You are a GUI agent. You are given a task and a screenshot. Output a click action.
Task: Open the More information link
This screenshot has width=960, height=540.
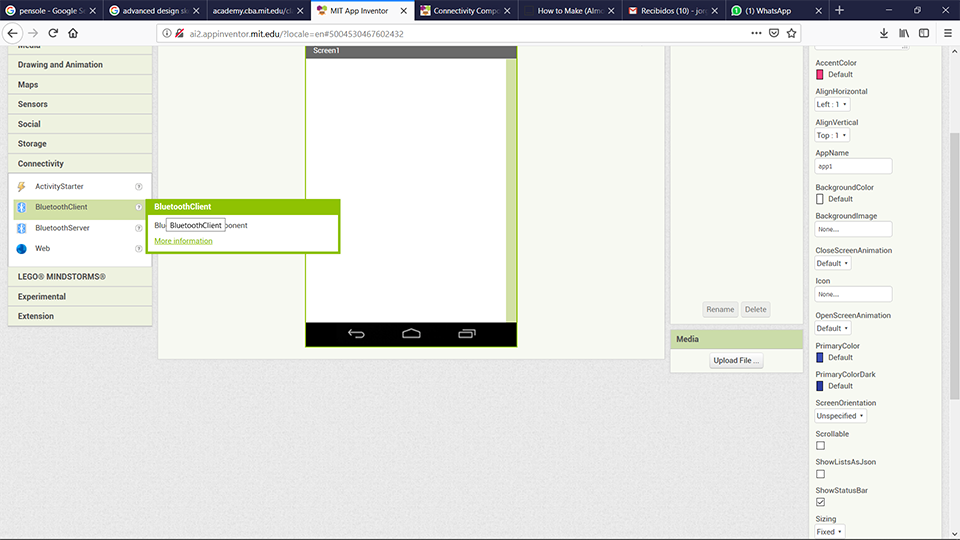click(183, 241)
